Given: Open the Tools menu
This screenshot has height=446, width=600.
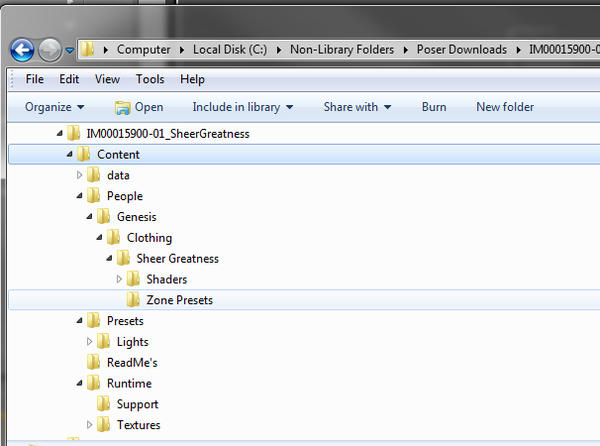Looking at the screenshot, I should point(150,79).
